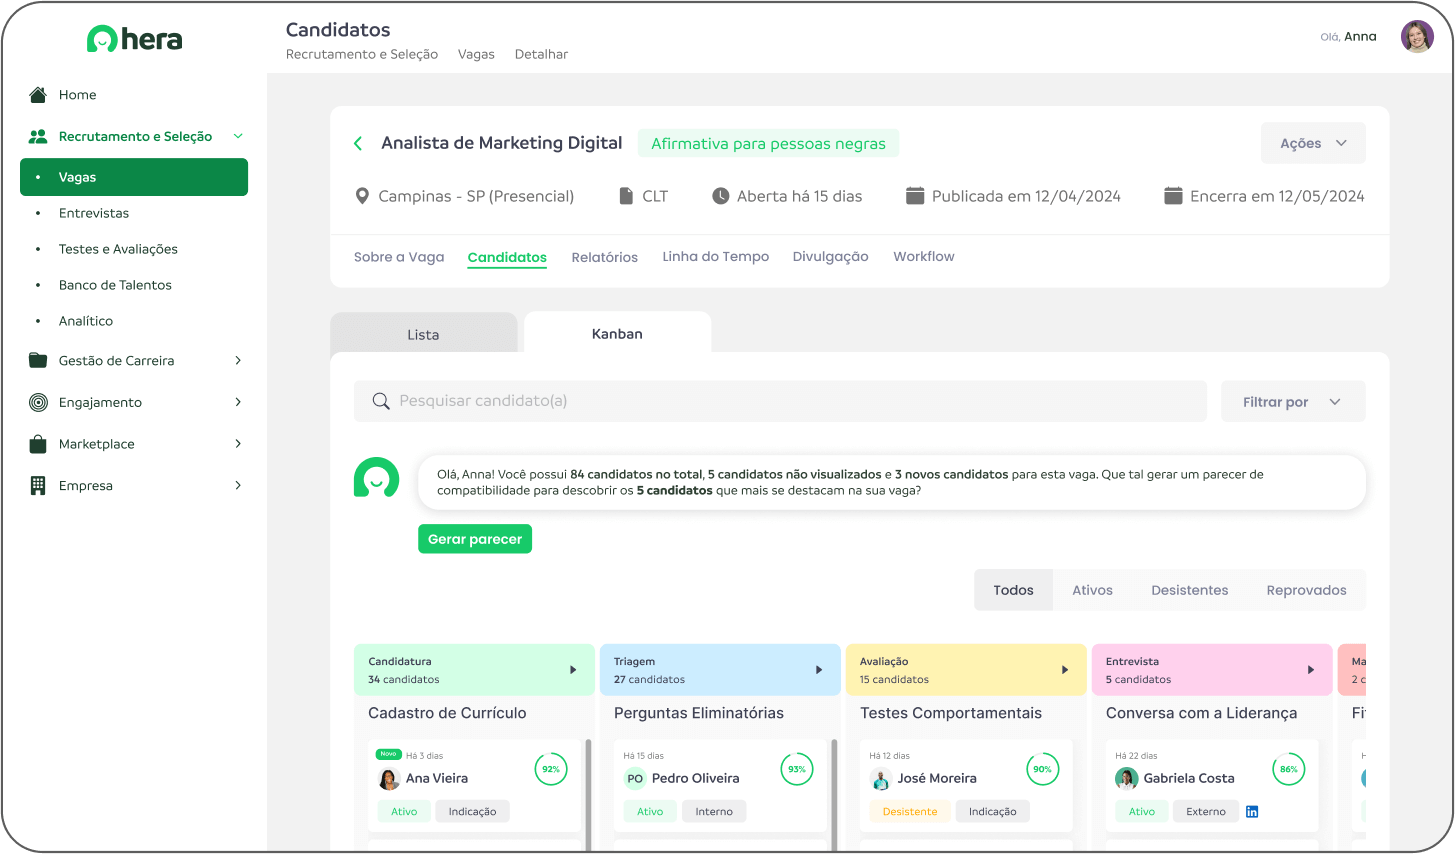The width and height of the screenshot is (1455, 854).
Task: Click the Marketplace bag icon
Action: (38, 444)
